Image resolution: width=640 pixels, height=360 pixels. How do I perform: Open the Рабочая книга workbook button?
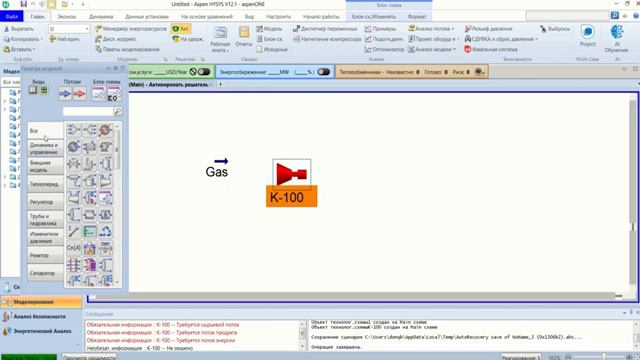220,40
